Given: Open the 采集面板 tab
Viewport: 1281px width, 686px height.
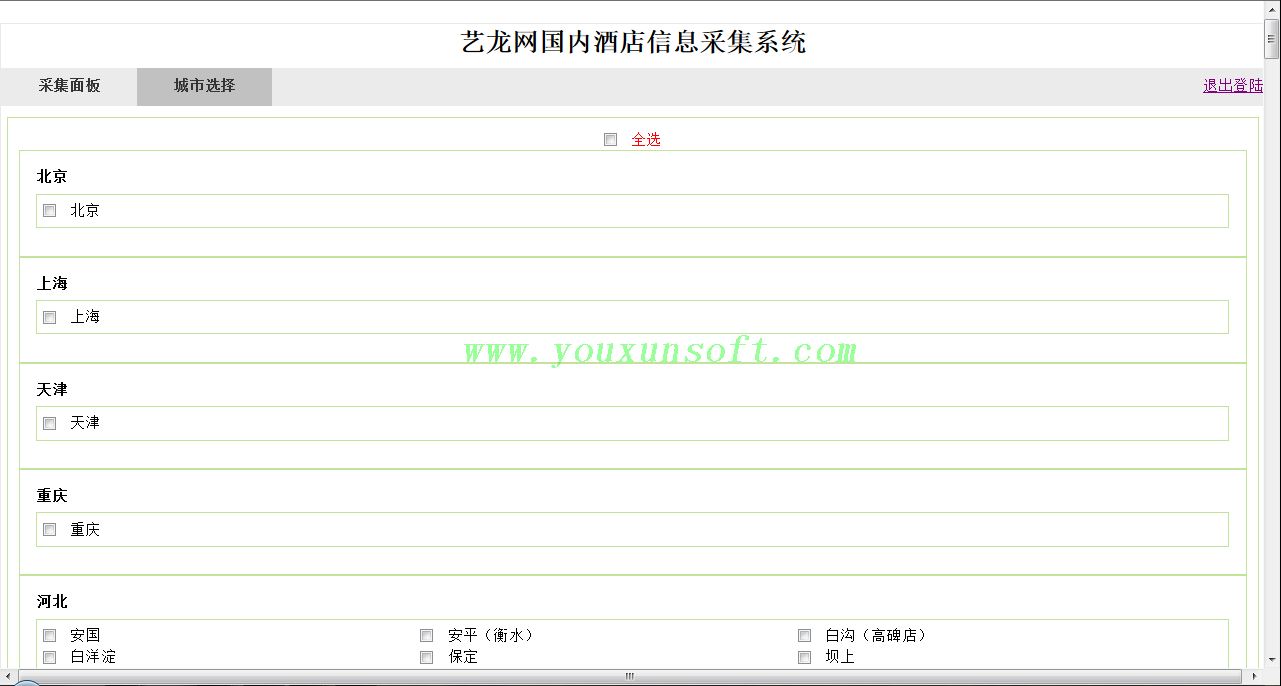Looking at the screenshot, I should 69,86.
